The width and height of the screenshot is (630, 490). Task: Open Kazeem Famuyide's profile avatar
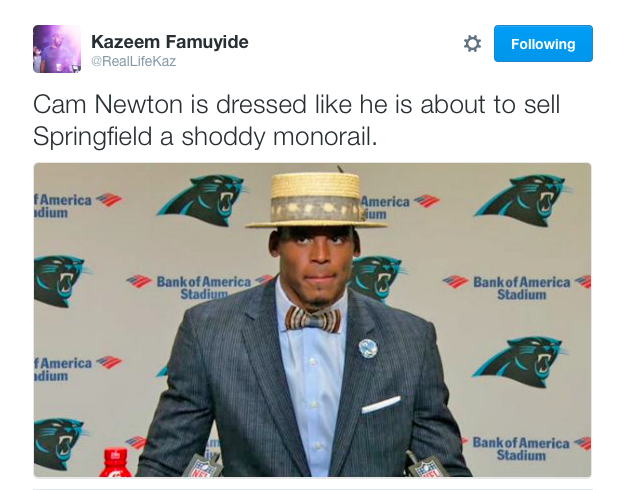pos(57,49)
